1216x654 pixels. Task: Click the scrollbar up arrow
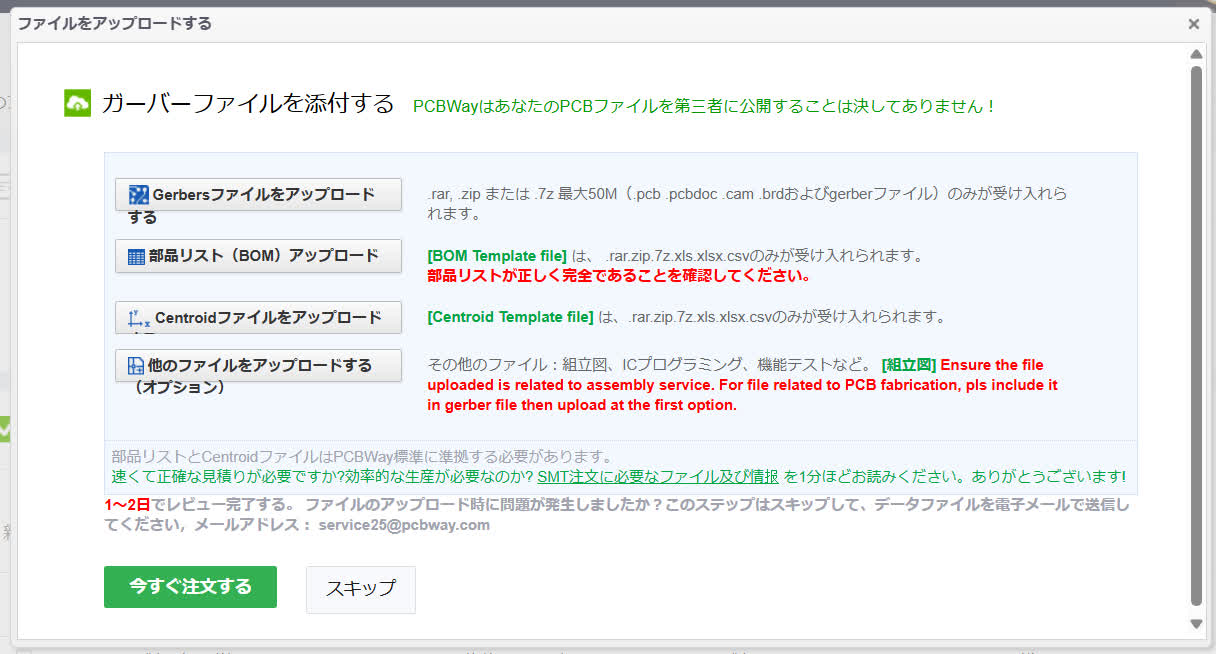[1196, 57]
